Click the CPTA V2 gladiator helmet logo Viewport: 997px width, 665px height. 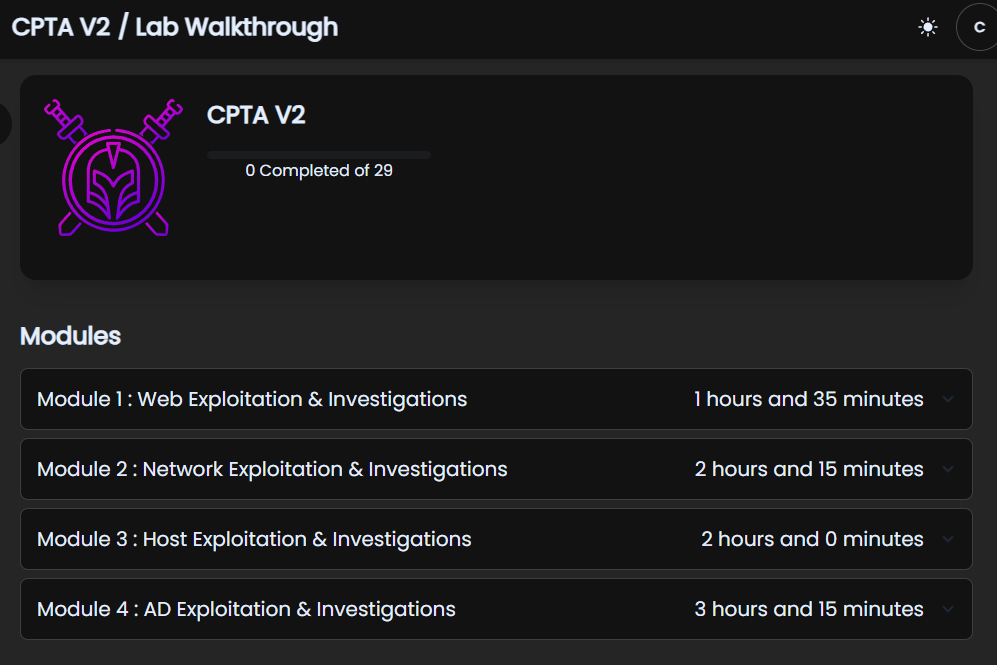pos(113,167)
